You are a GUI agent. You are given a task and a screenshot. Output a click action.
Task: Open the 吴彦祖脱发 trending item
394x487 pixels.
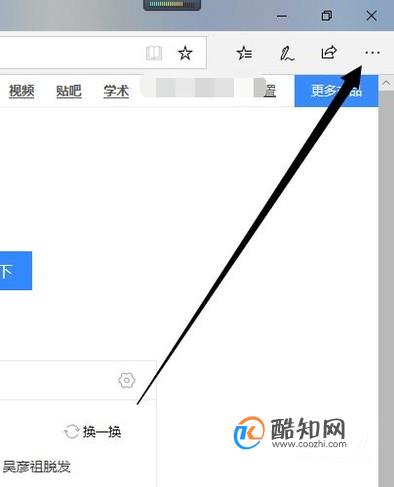pyautogui.click(x=37, y=467)
